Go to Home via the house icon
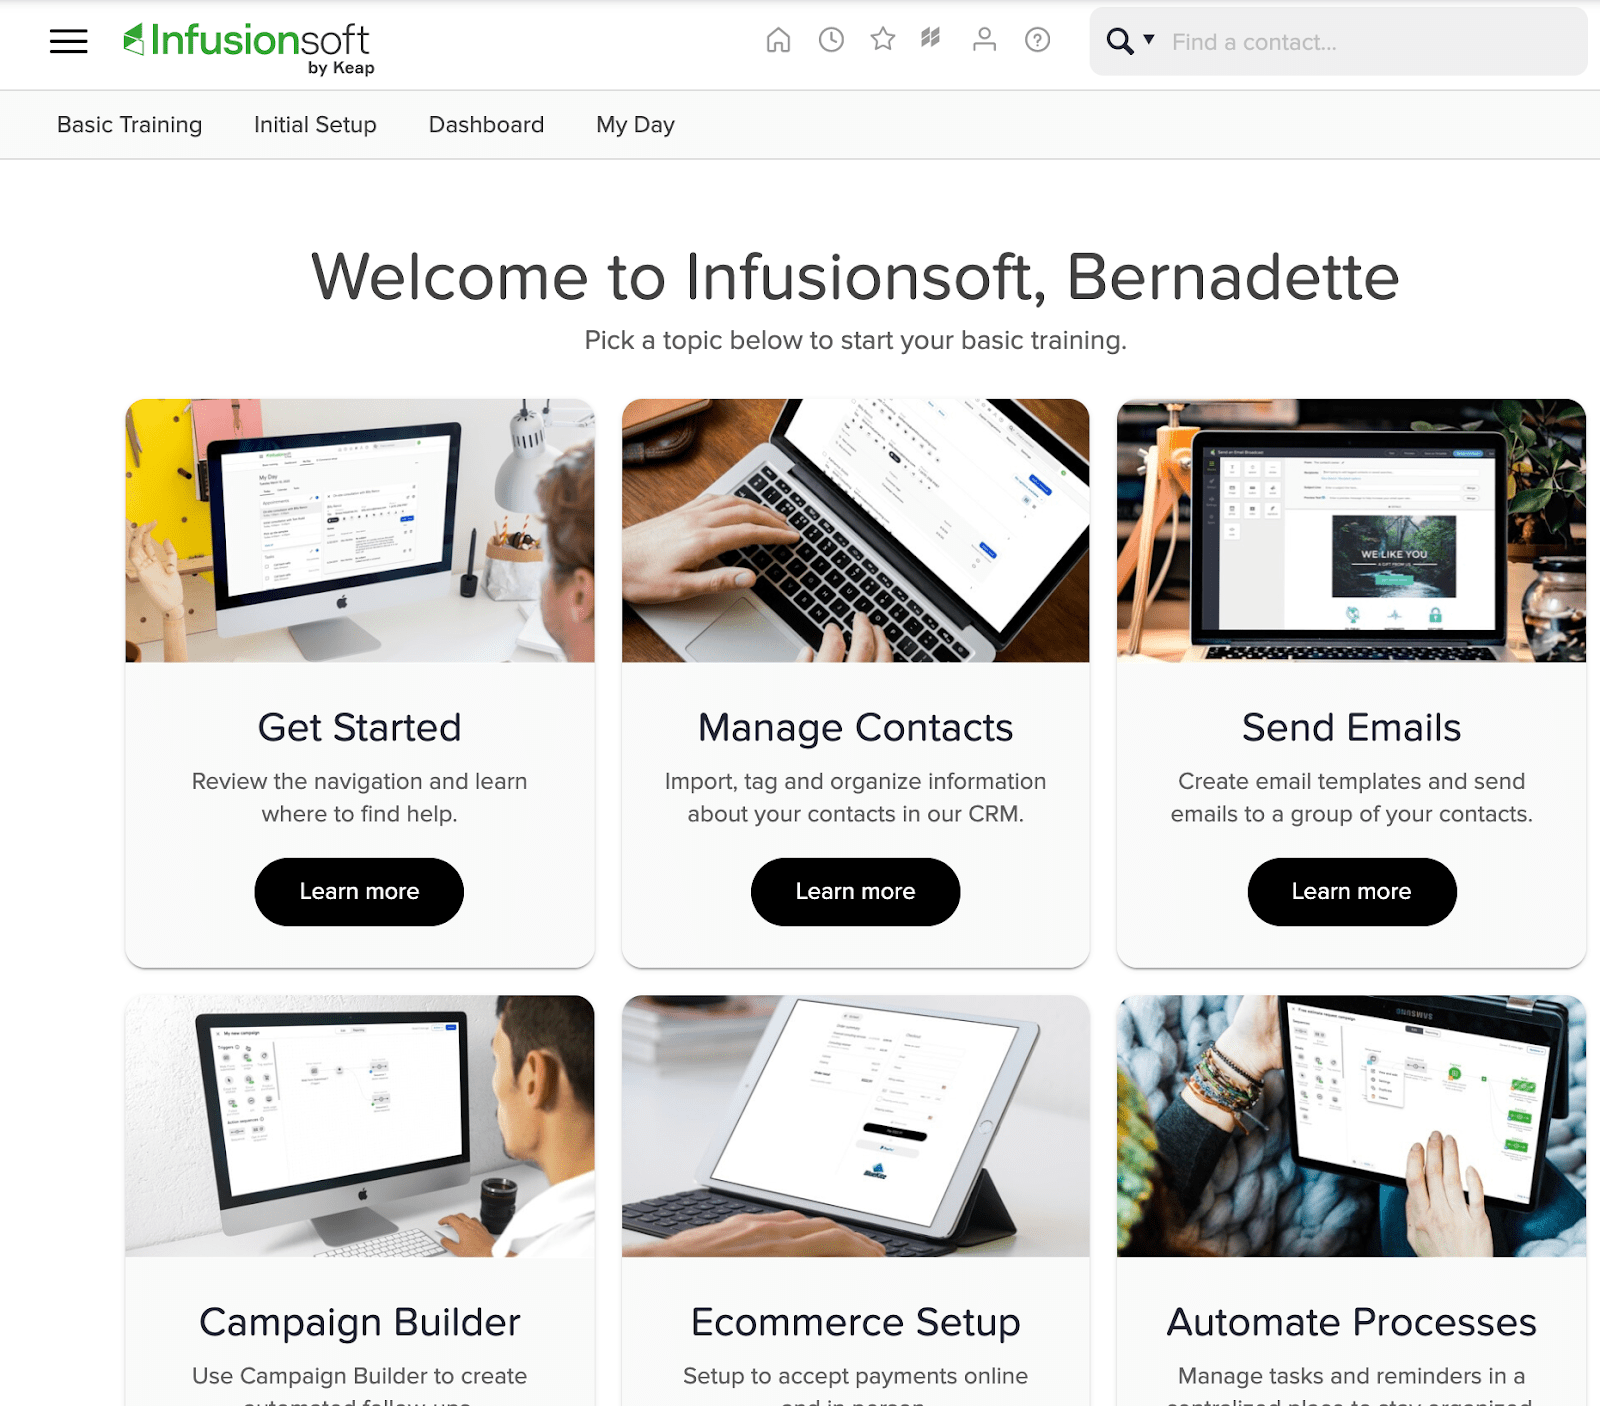The image size is (1600, 1406). pyautogui.click(x=778, y=40)
